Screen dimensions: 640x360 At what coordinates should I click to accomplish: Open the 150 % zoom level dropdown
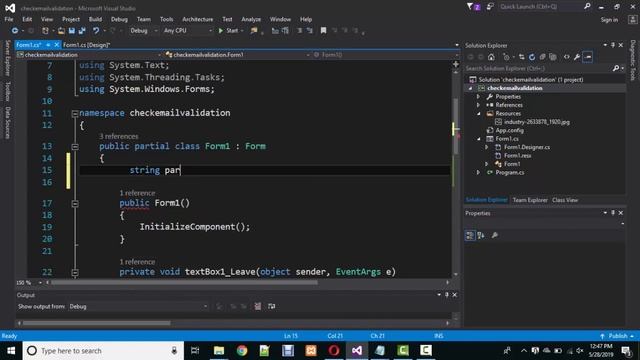pos(29,282)
